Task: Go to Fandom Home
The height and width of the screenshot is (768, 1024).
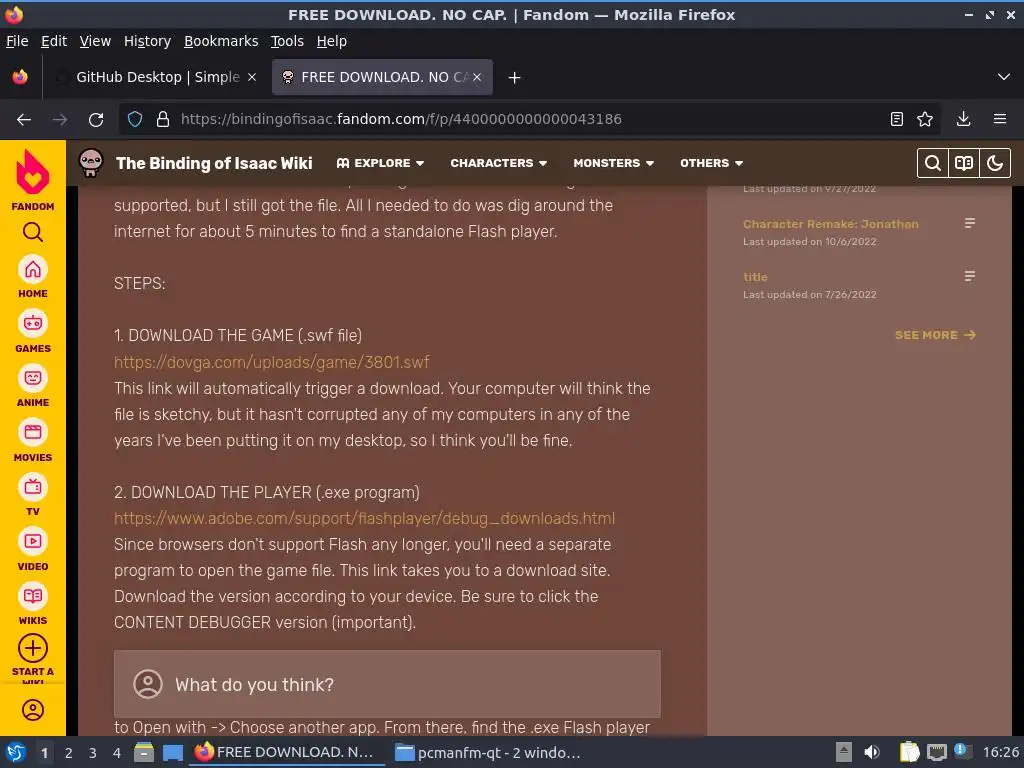Action: click(x=33, y=278)
